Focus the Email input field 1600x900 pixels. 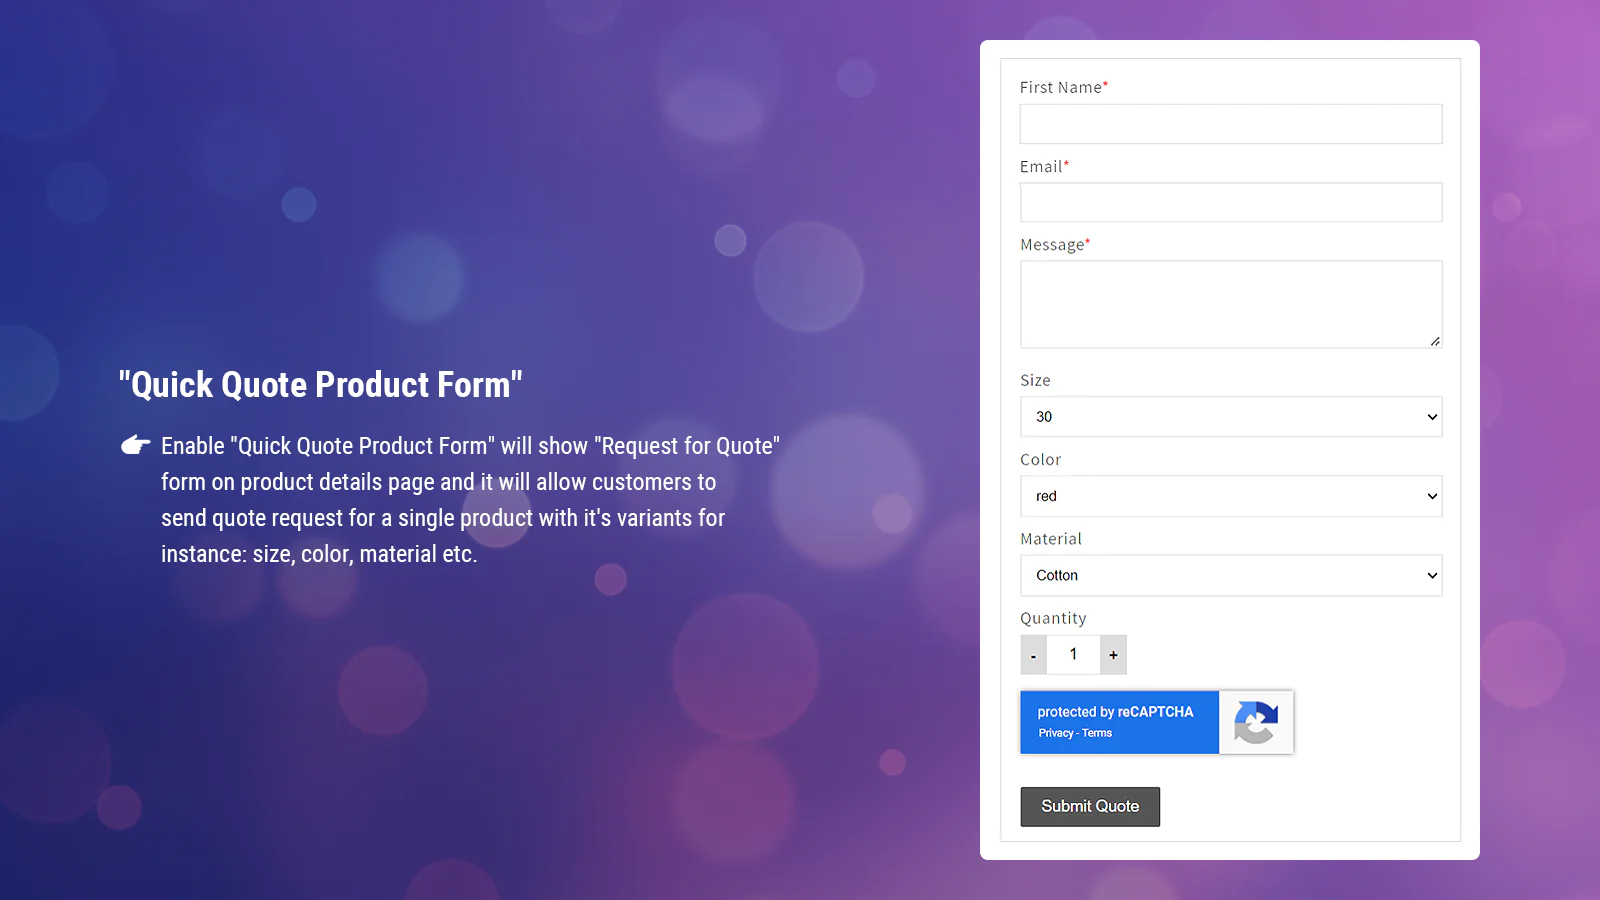pyautogui.click(x=1231, y=202)
